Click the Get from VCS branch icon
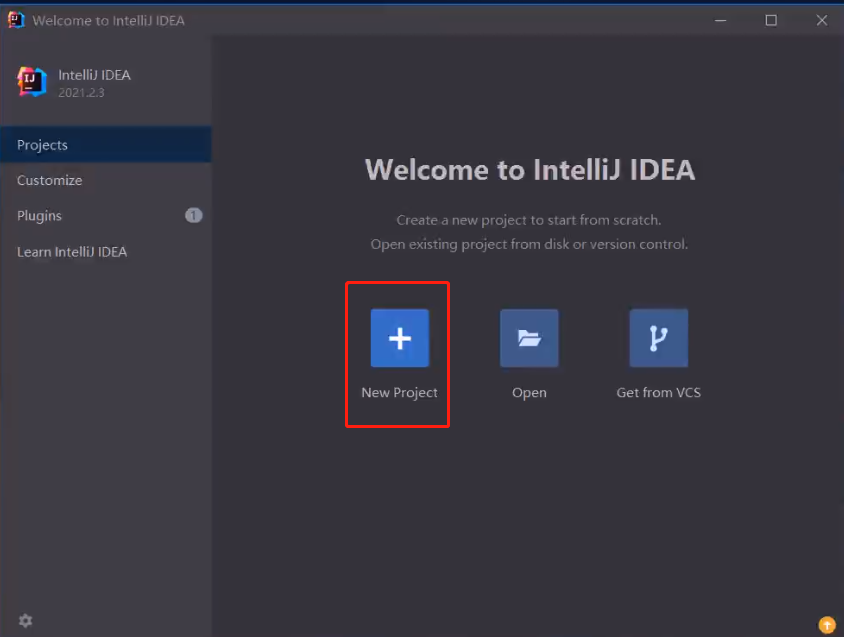The height and width of the screenshot is (637, 844). 658,338
